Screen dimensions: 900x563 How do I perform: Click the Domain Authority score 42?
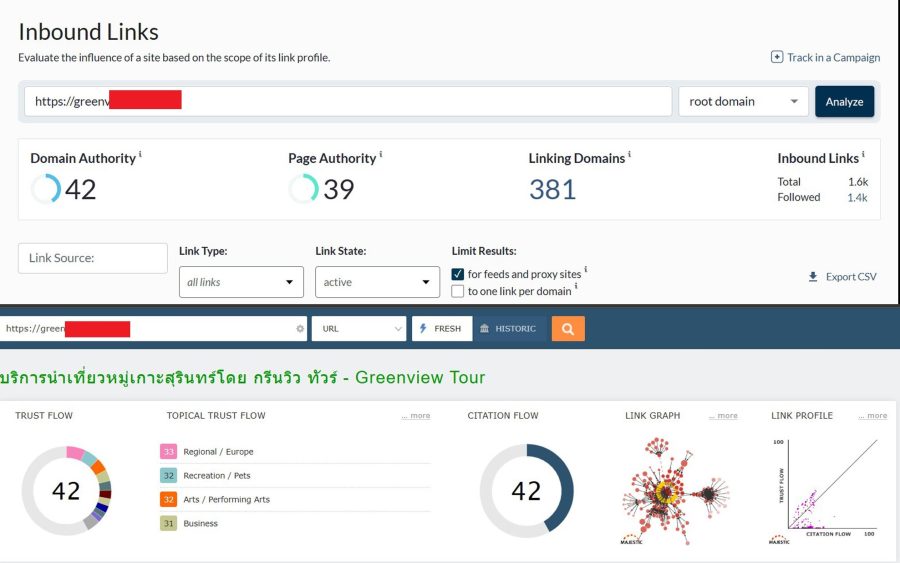(80, 189)
